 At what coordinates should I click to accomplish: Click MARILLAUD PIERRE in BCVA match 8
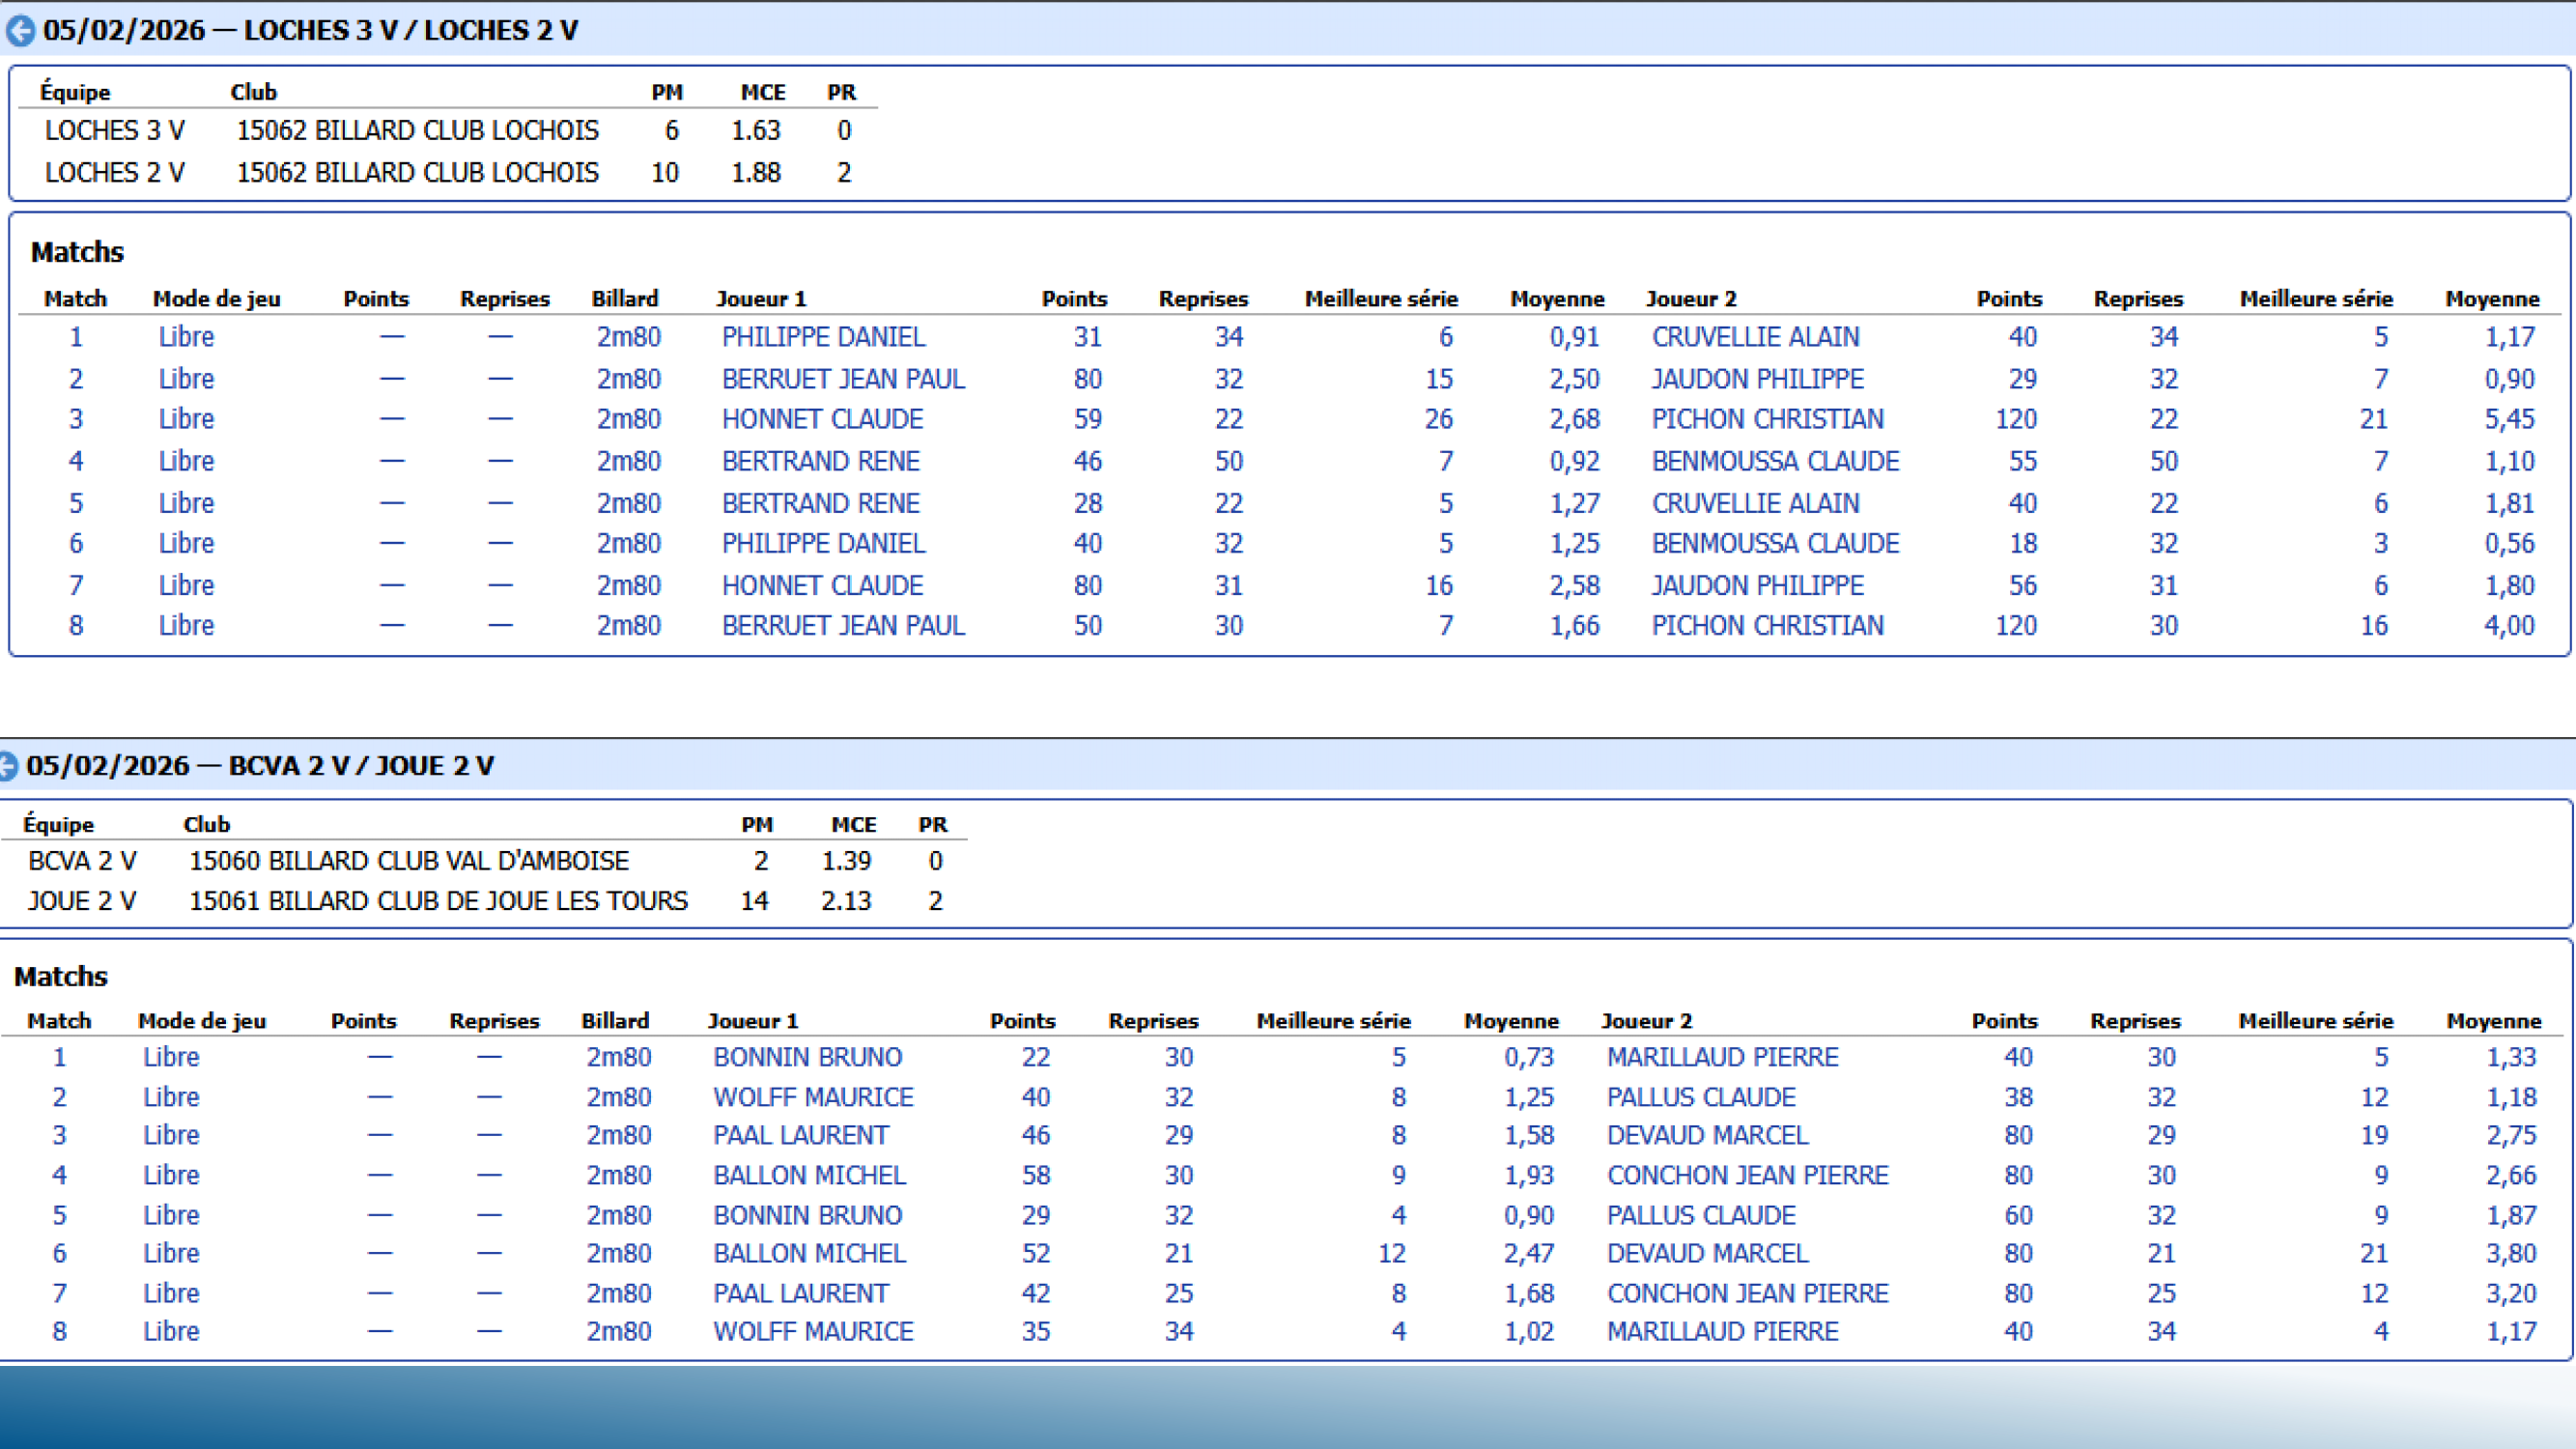point(1721,1331)
